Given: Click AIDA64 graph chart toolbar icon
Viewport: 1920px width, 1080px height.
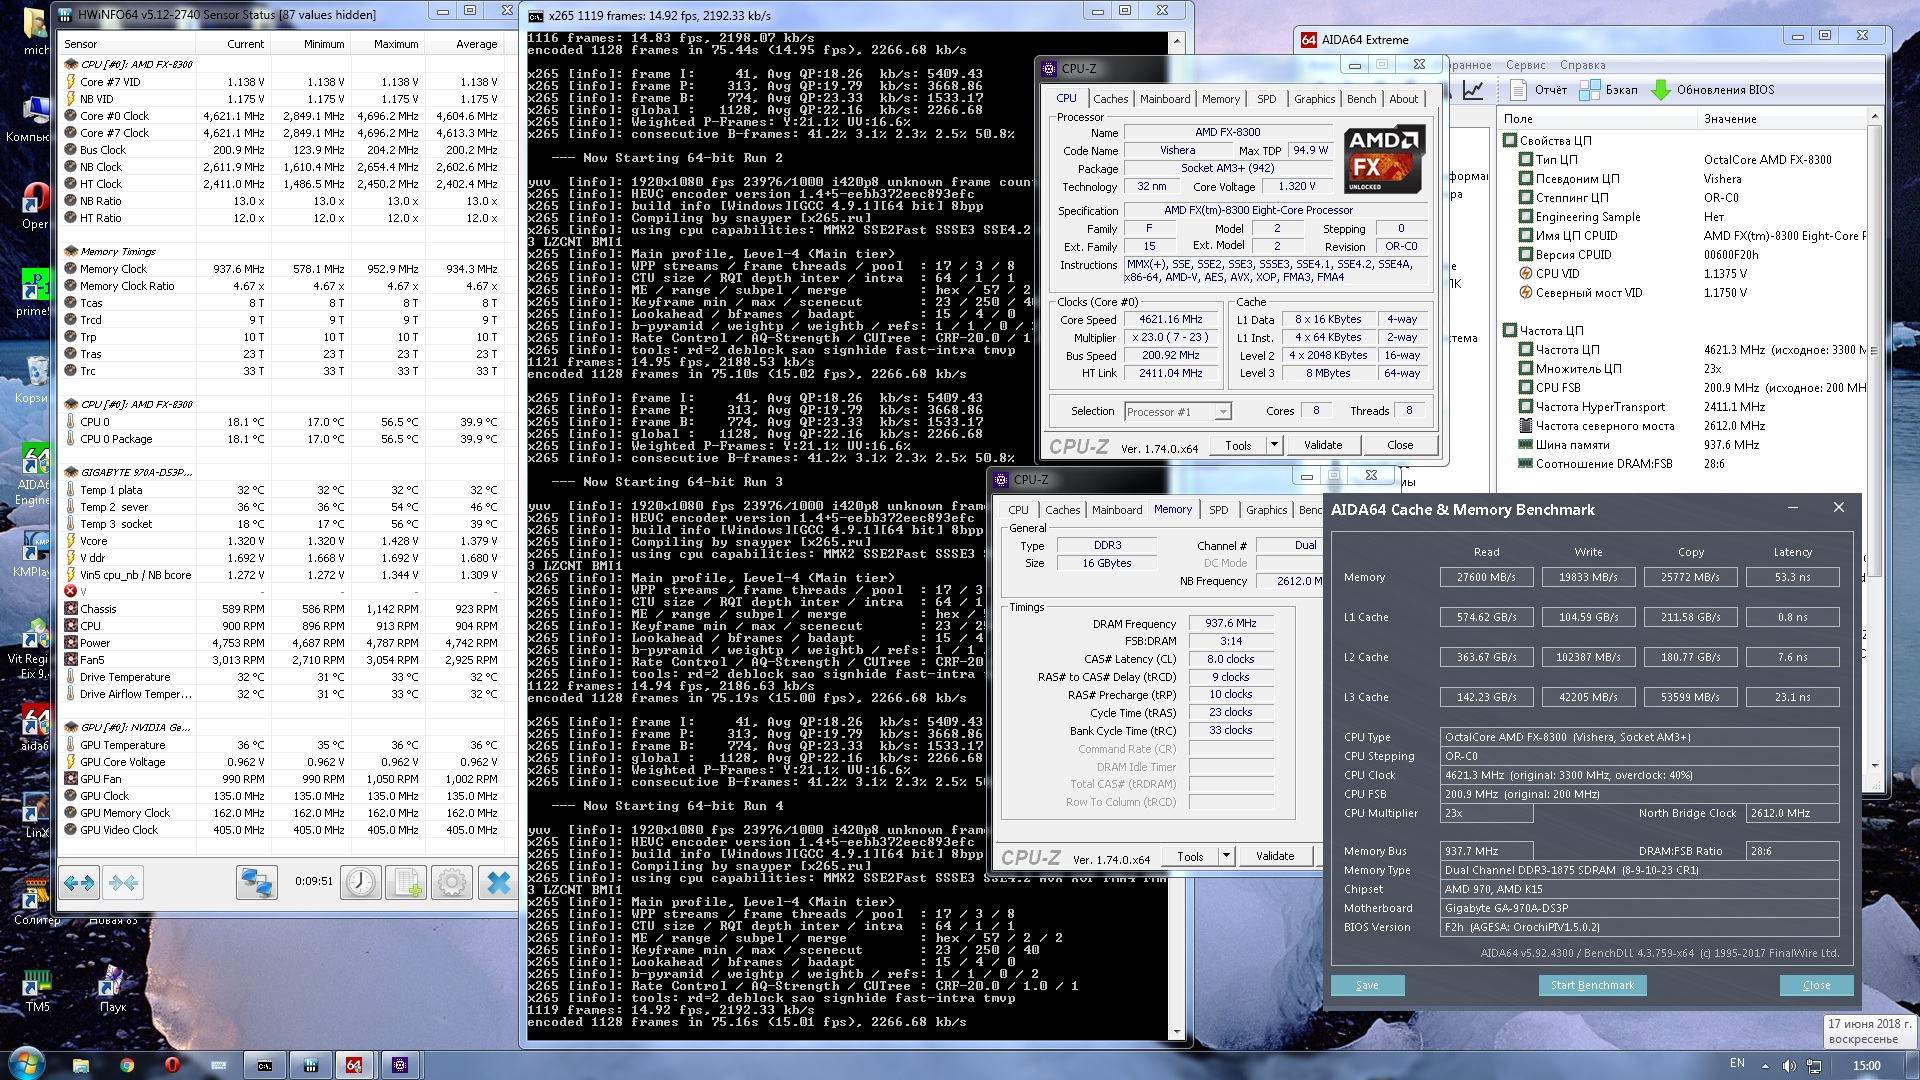Looking at the screenshot, I should 1473,90.
